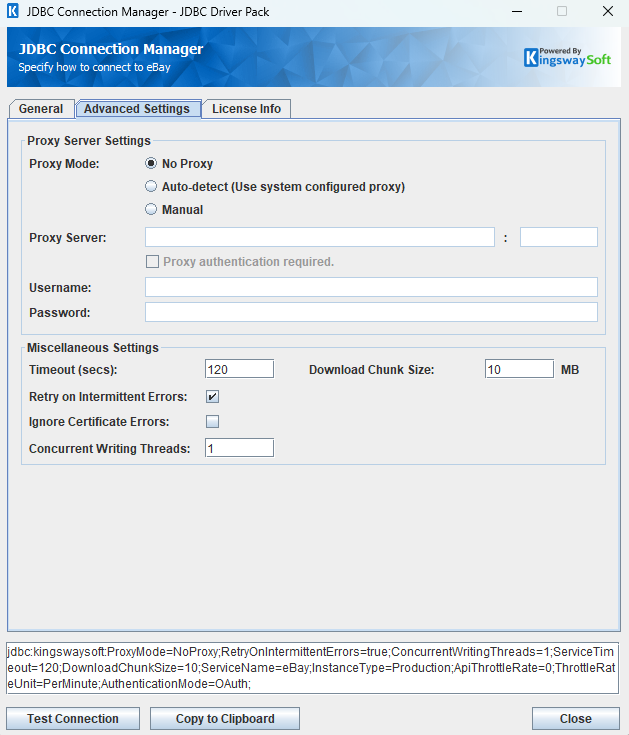Click the Proxy Server host field
The height and width of the screenshot is (735, 629).
[x=320, y=237]
